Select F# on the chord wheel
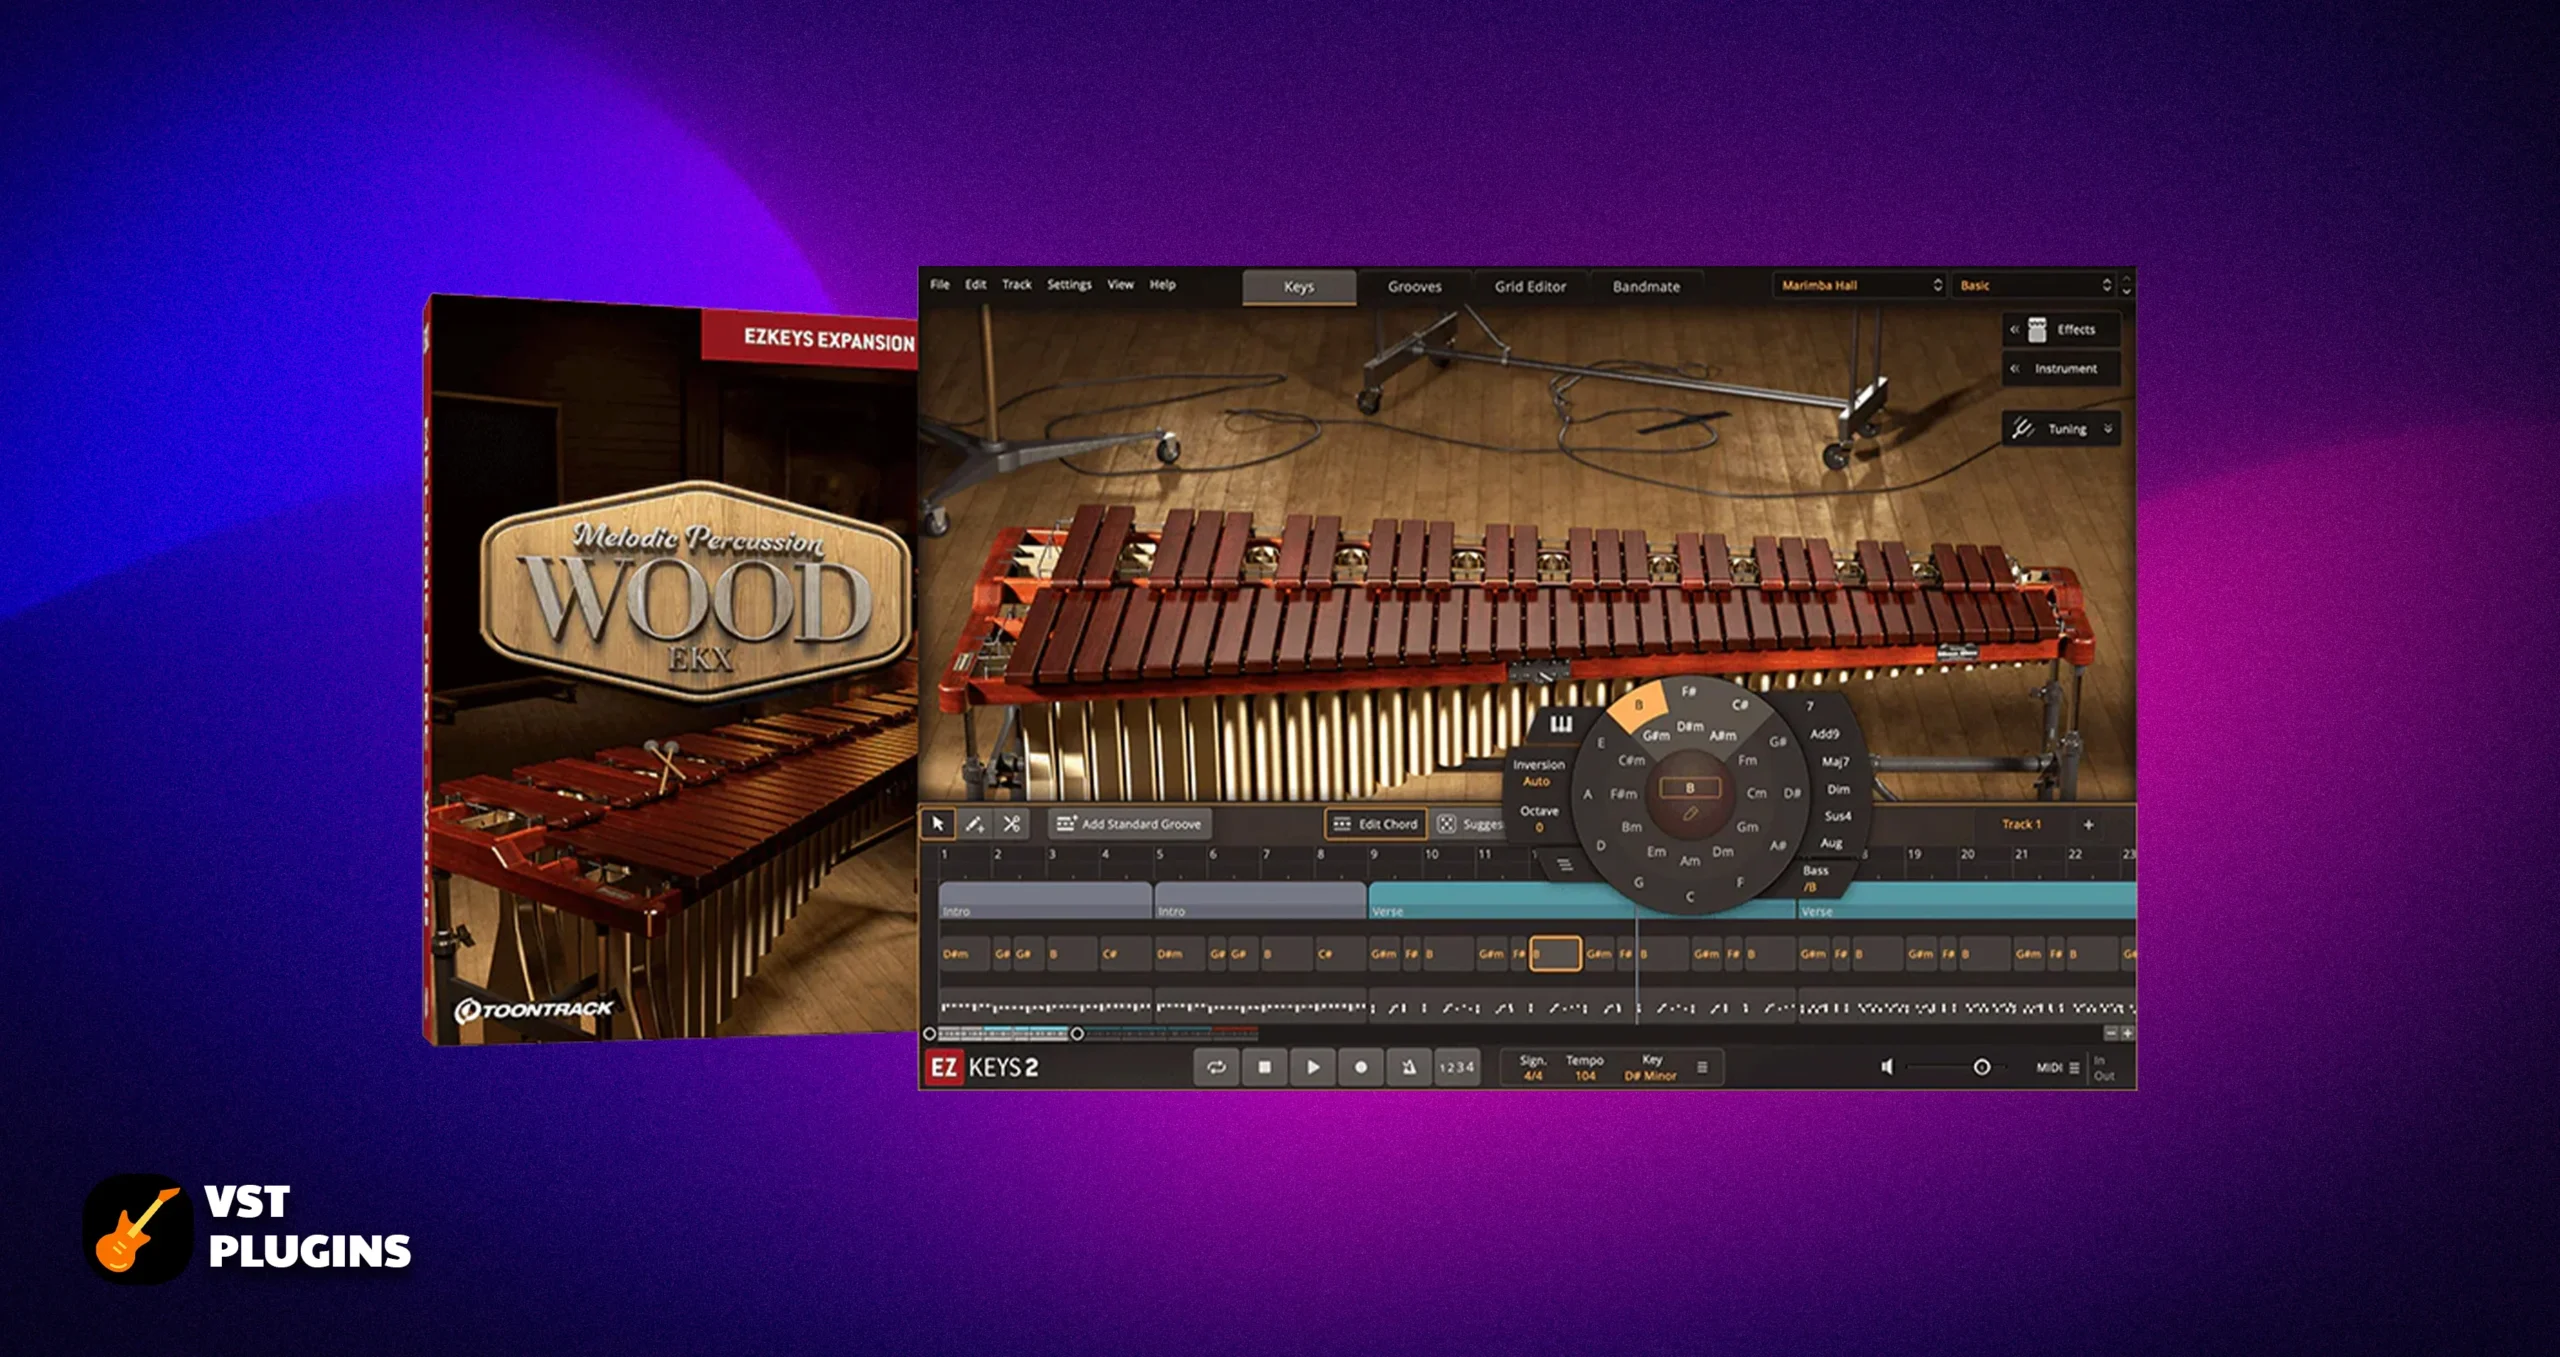2560x1357 pixels. coord(1688,691)
